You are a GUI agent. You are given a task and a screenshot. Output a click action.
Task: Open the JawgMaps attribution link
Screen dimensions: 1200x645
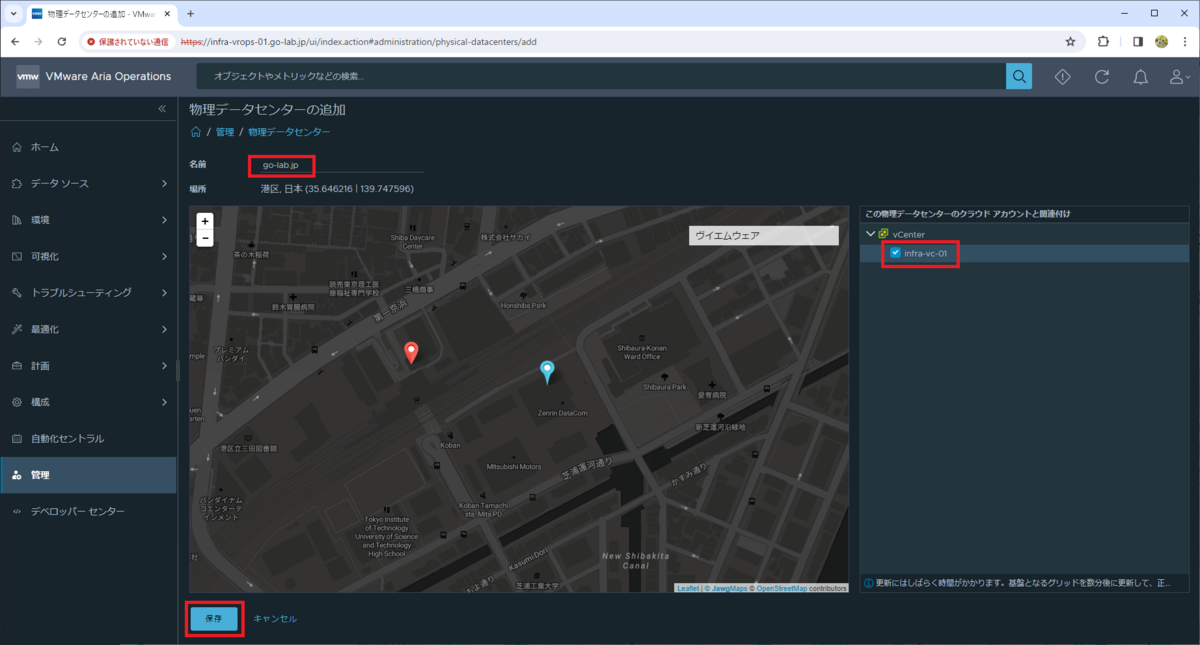point(728,588)
